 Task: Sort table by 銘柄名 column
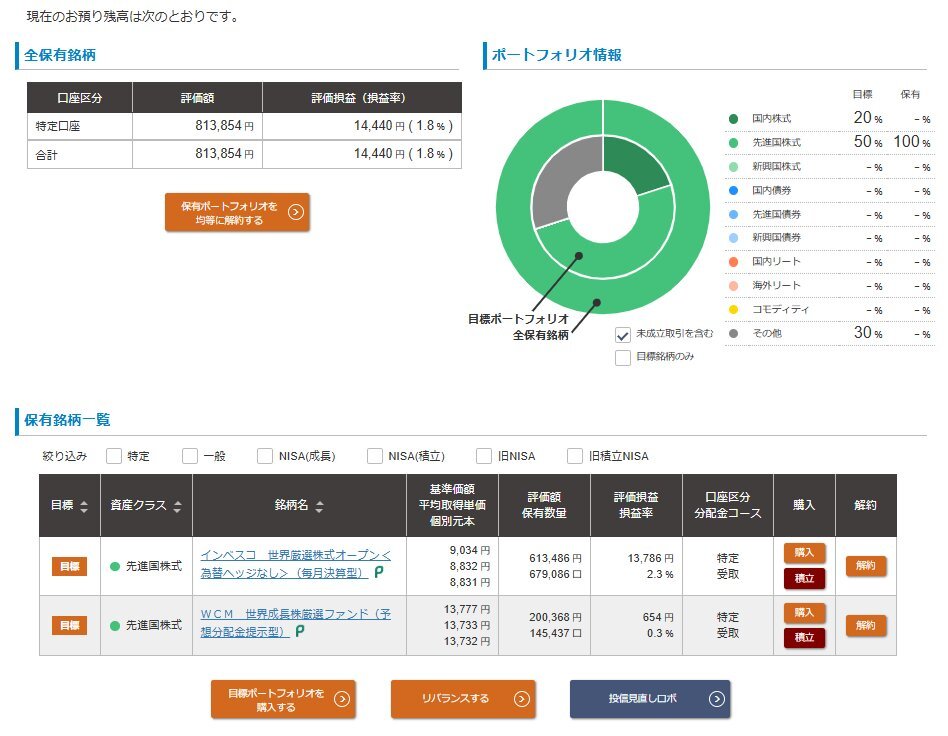click(319, 506)
